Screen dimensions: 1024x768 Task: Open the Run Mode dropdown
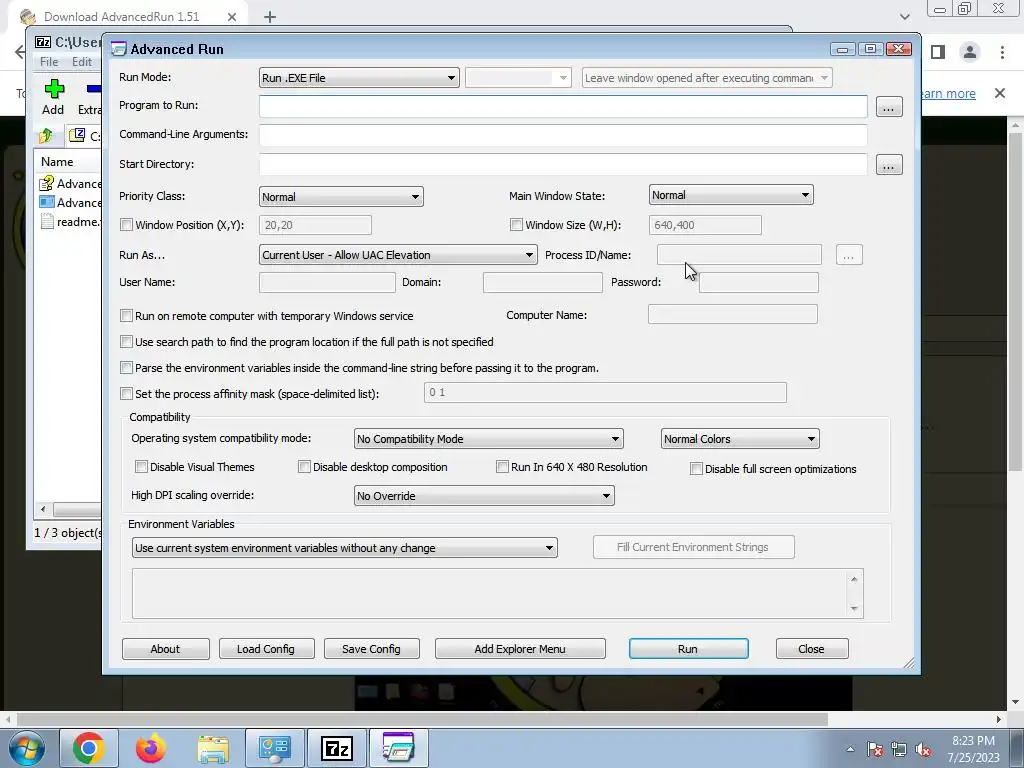[359, 78]
